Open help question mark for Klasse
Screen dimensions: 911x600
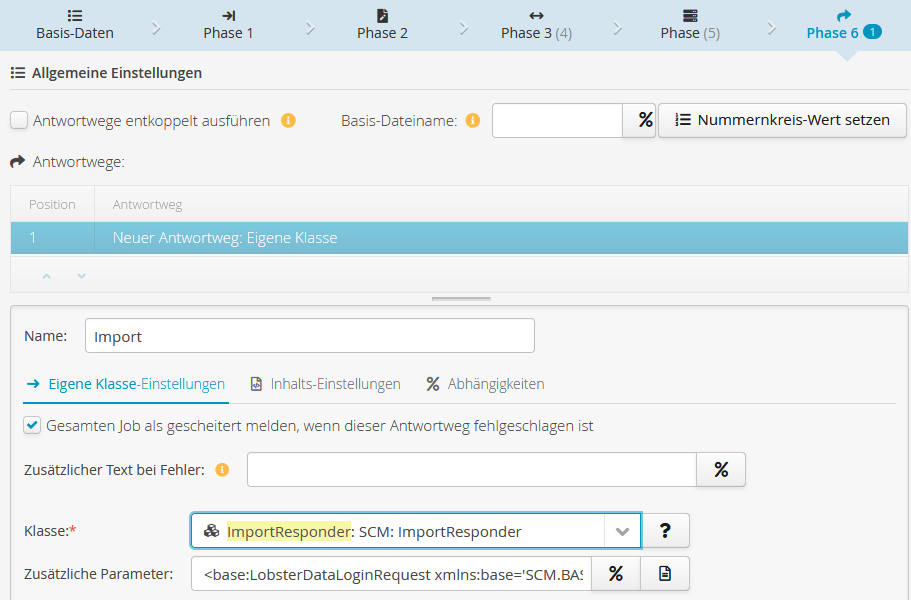coord(665,531)
